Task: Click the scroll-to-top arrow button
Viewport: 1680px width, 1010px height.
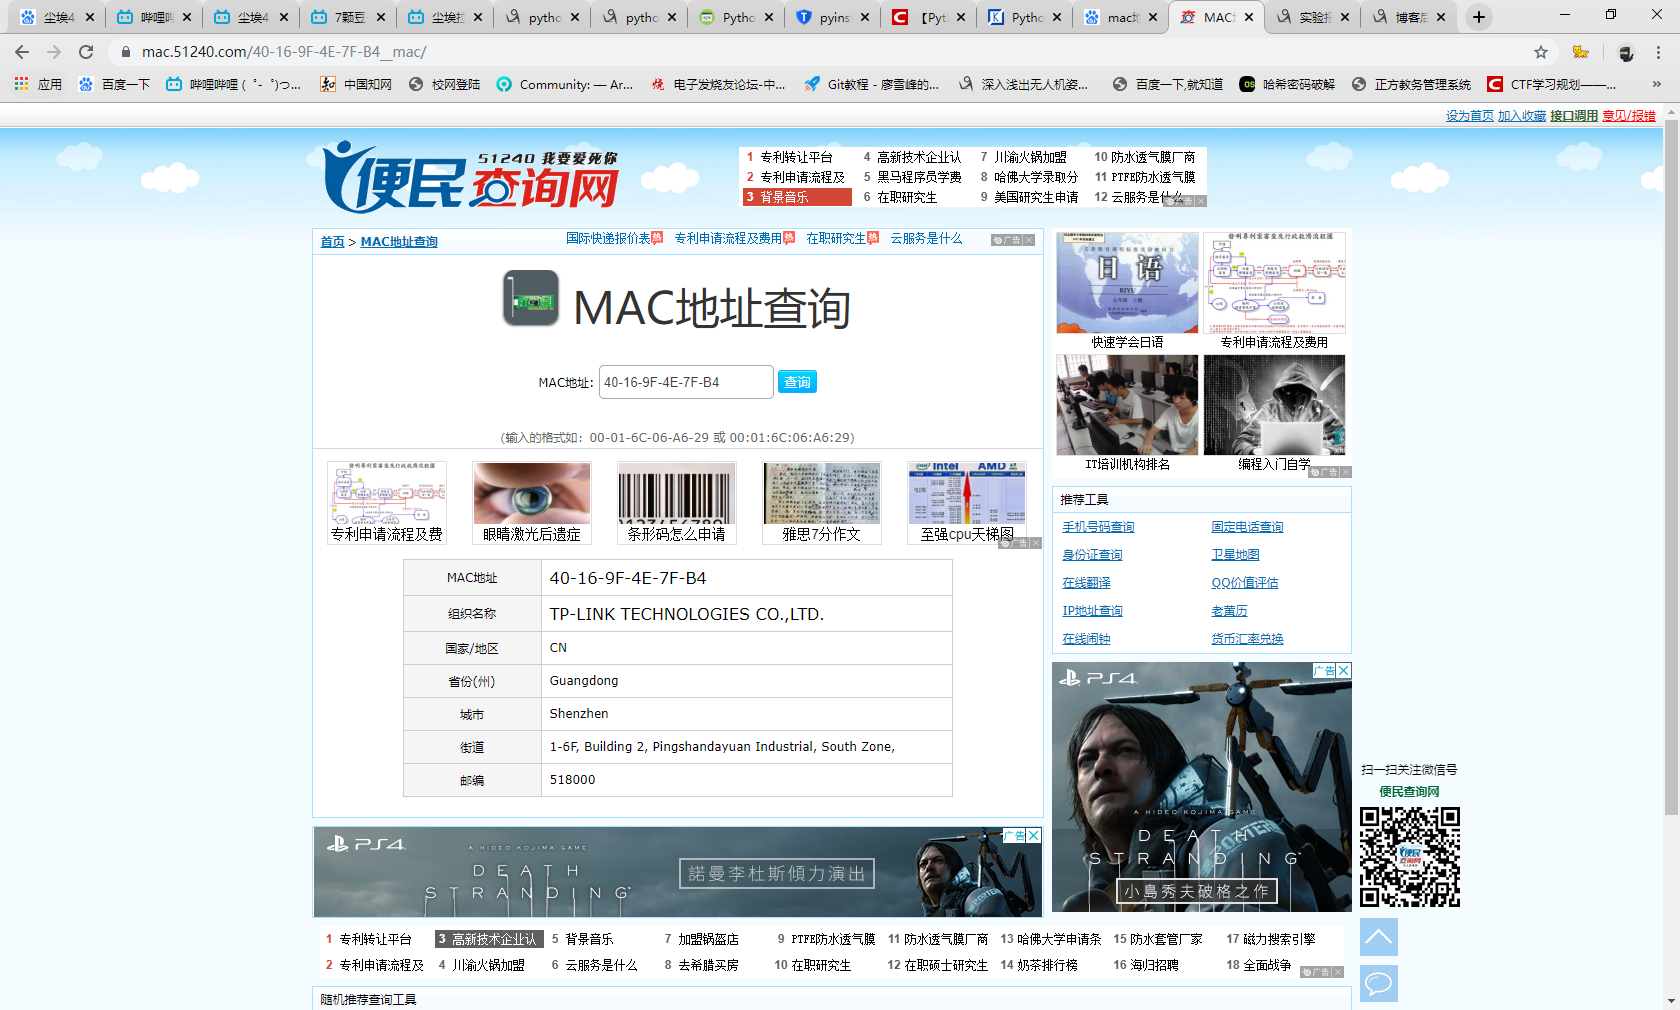Action: tap(1378, 937)
